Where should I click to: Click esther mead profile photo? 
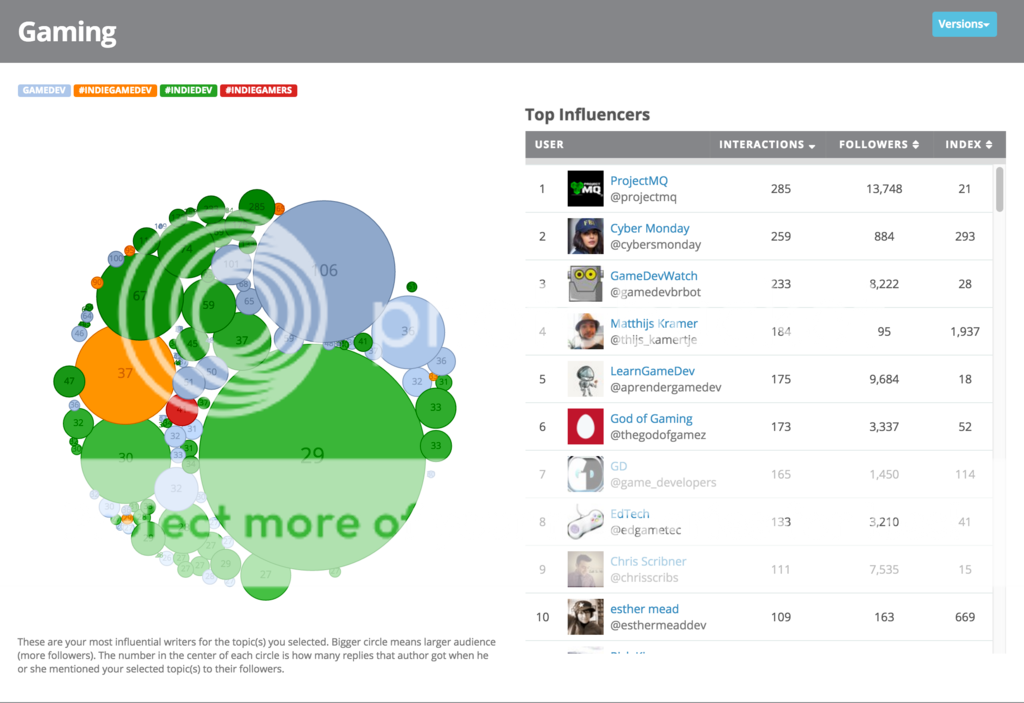tap(585, 617)
